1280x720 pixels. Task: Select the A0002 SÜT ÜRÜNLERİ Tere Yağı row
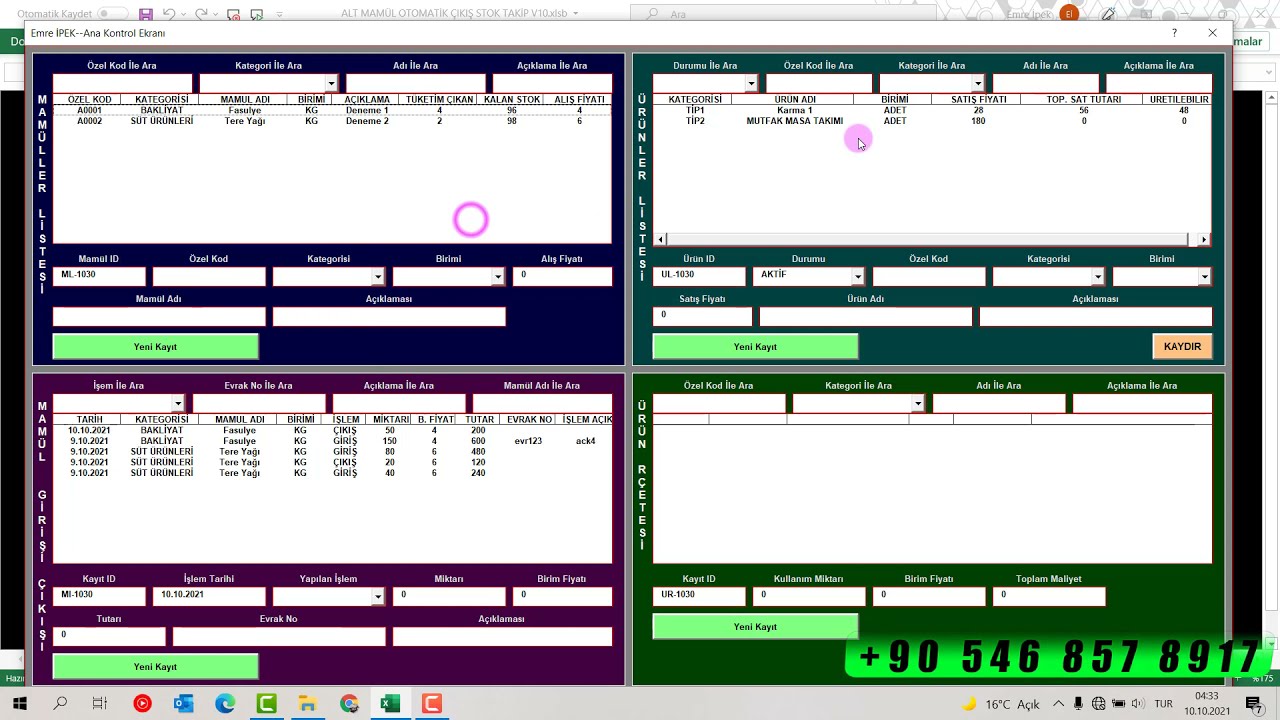click(x=332, y=121)
